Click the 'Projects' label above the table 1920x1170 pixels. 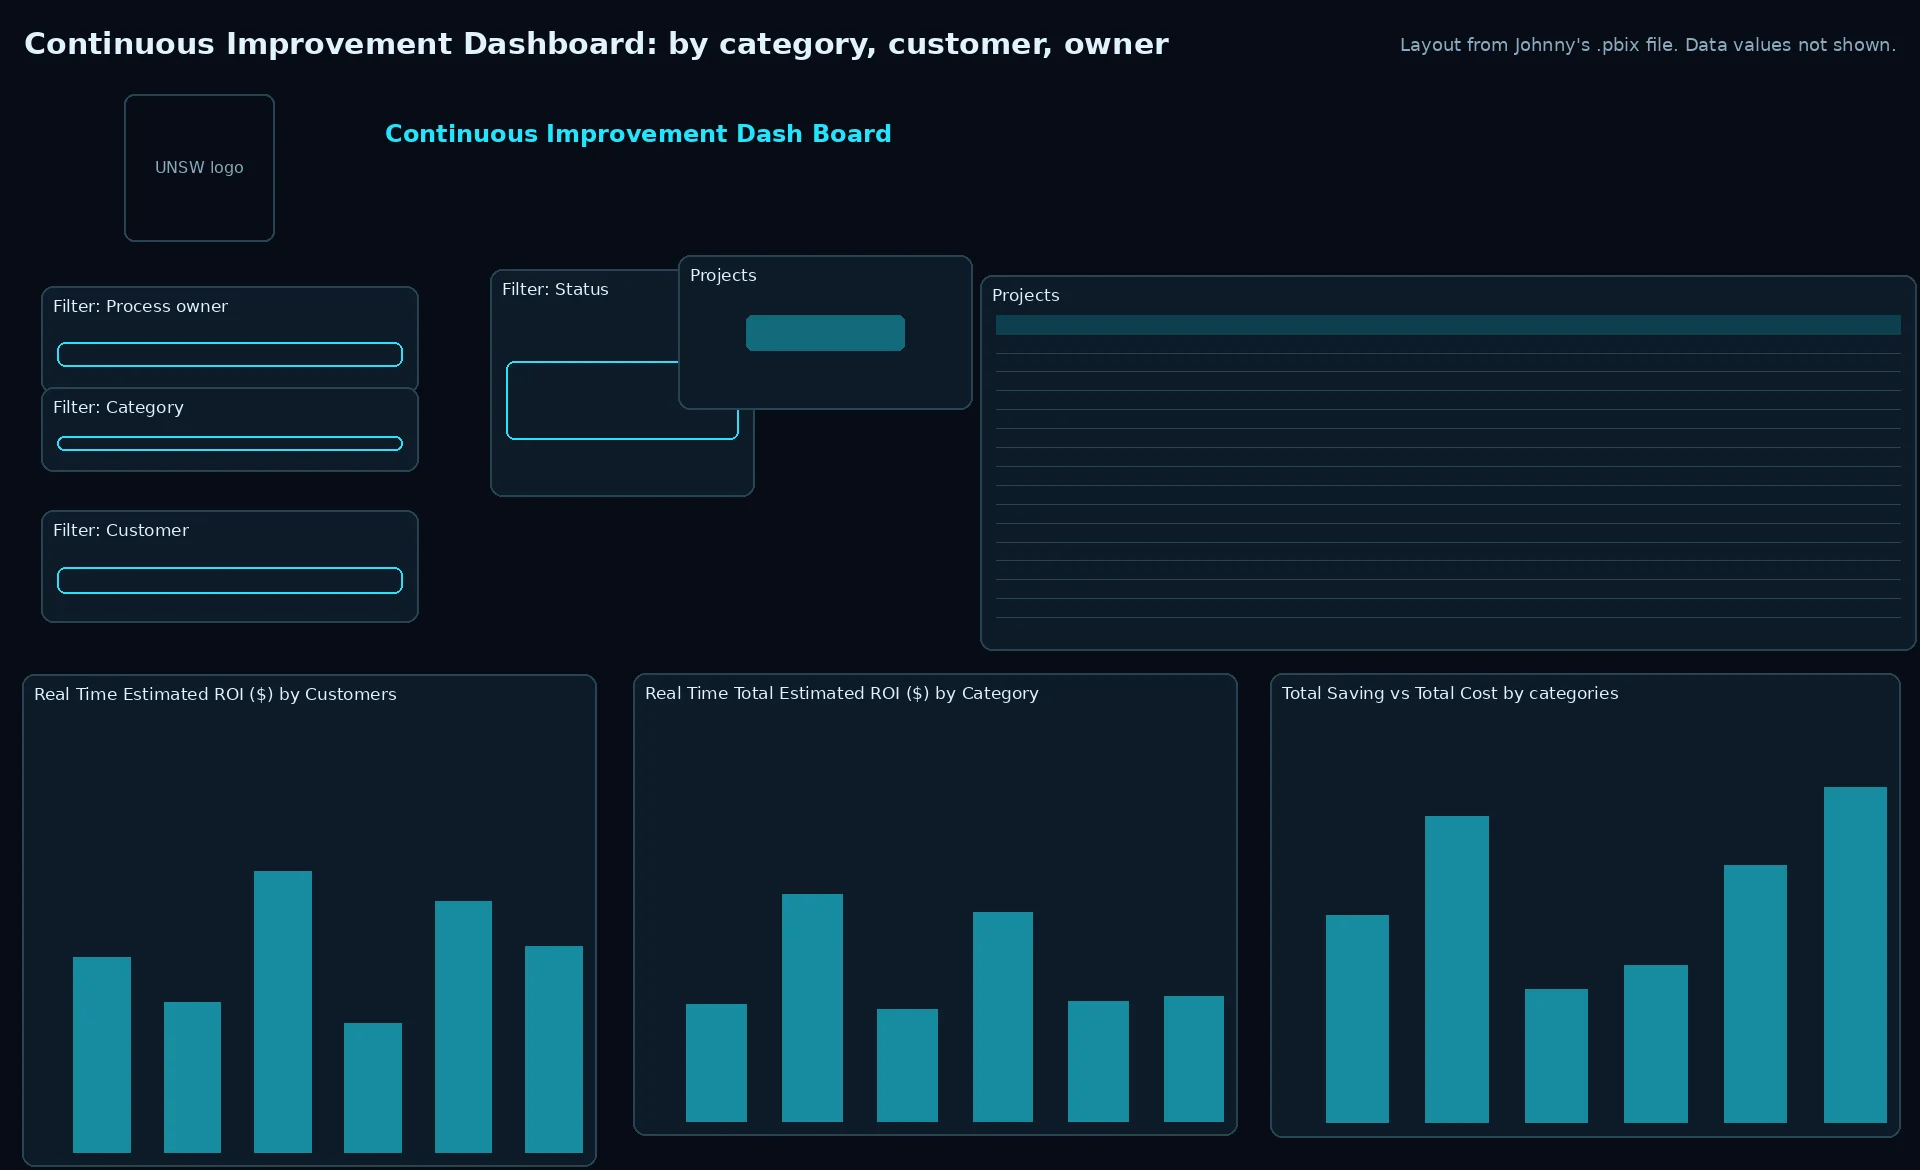pyautogui.click(x=1026, y=295)
